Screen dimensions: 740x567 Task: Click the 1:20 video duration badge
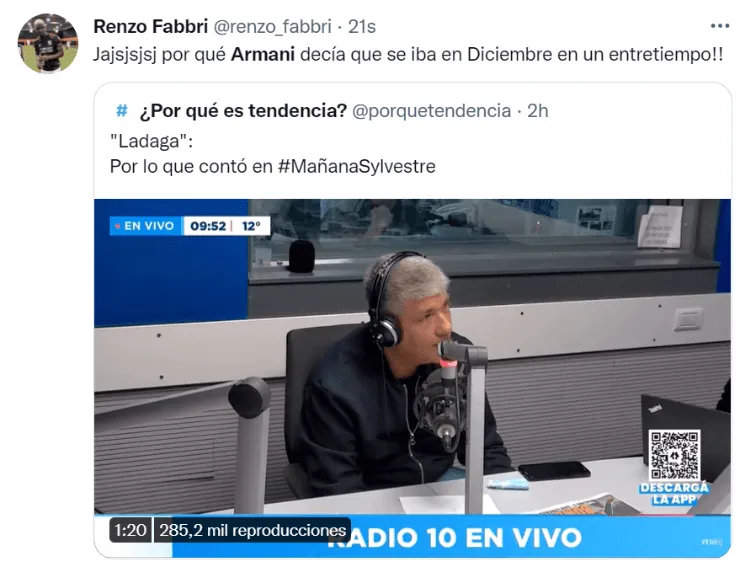(x=130, y=530)
